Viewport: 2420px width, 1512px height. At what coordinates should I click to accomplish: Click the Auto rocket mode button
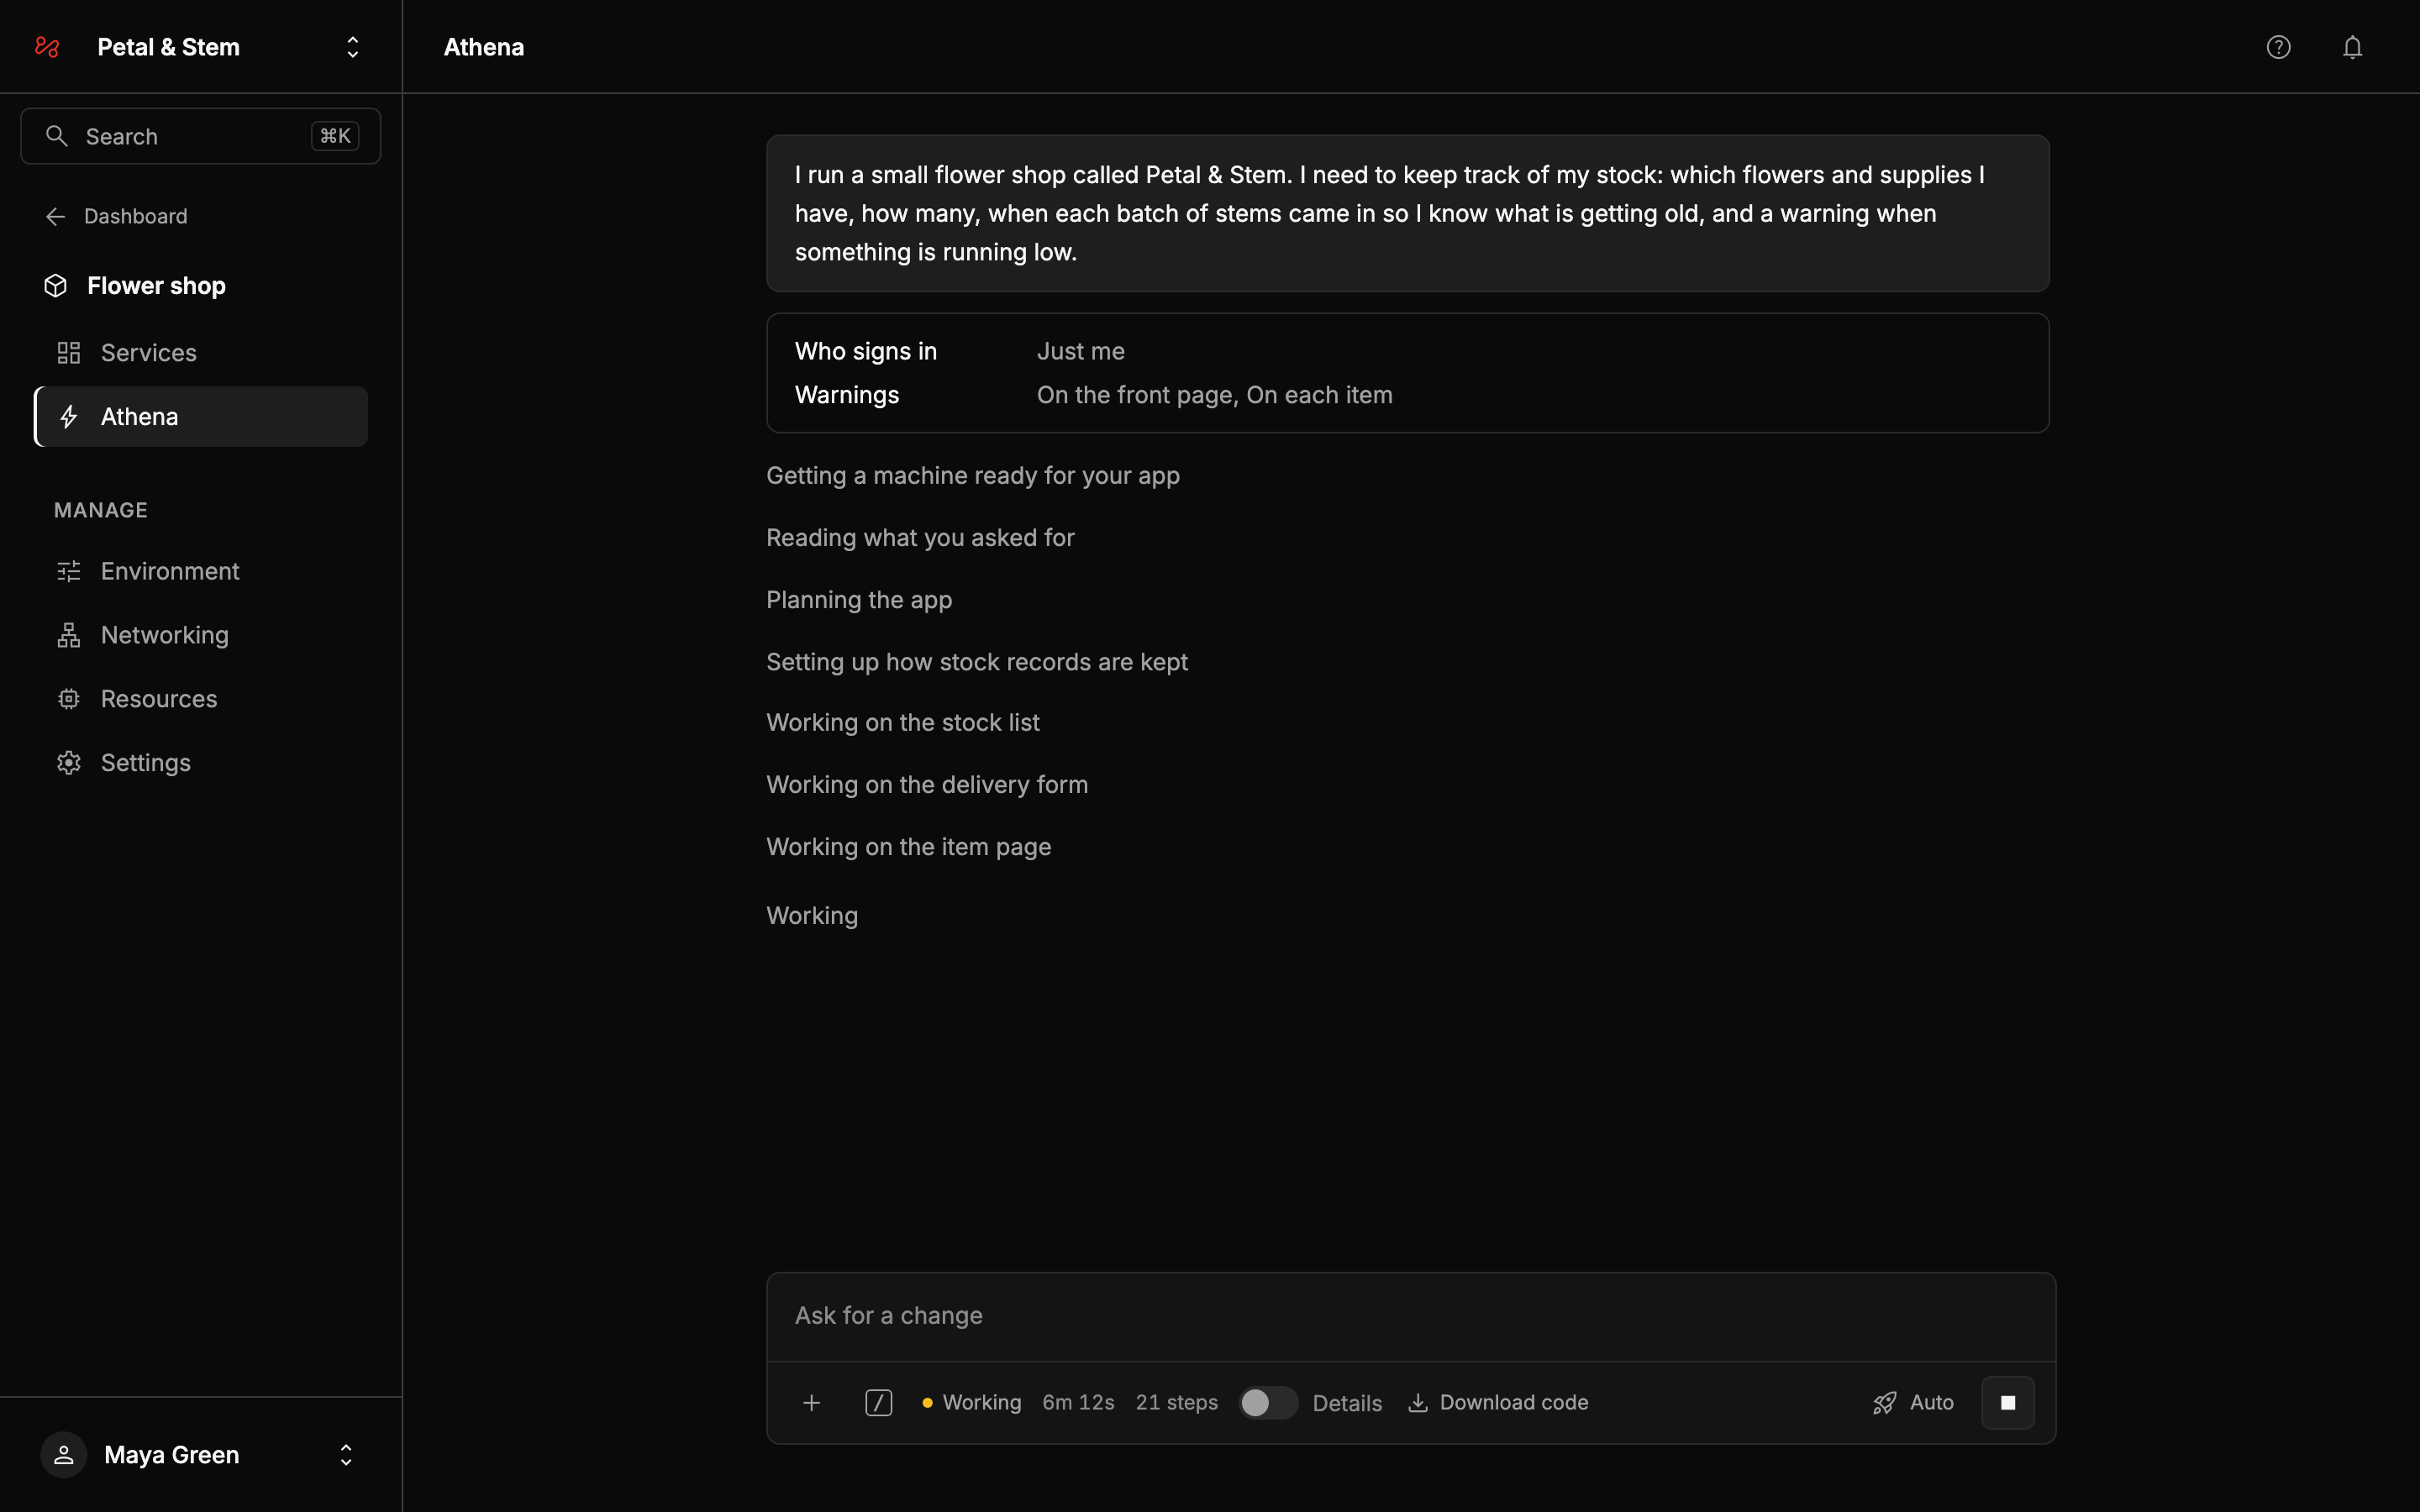coord(1913,1403)
